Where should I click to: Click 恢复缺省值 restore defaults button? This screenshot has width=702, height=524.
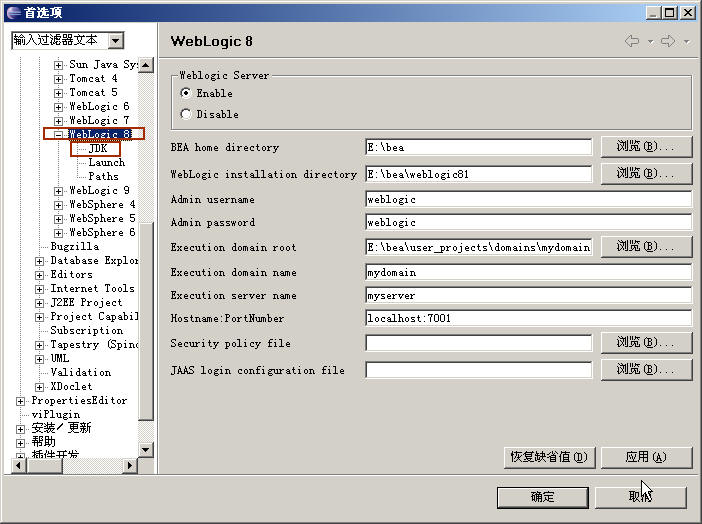pyautogui.click(x=549, y=457)
